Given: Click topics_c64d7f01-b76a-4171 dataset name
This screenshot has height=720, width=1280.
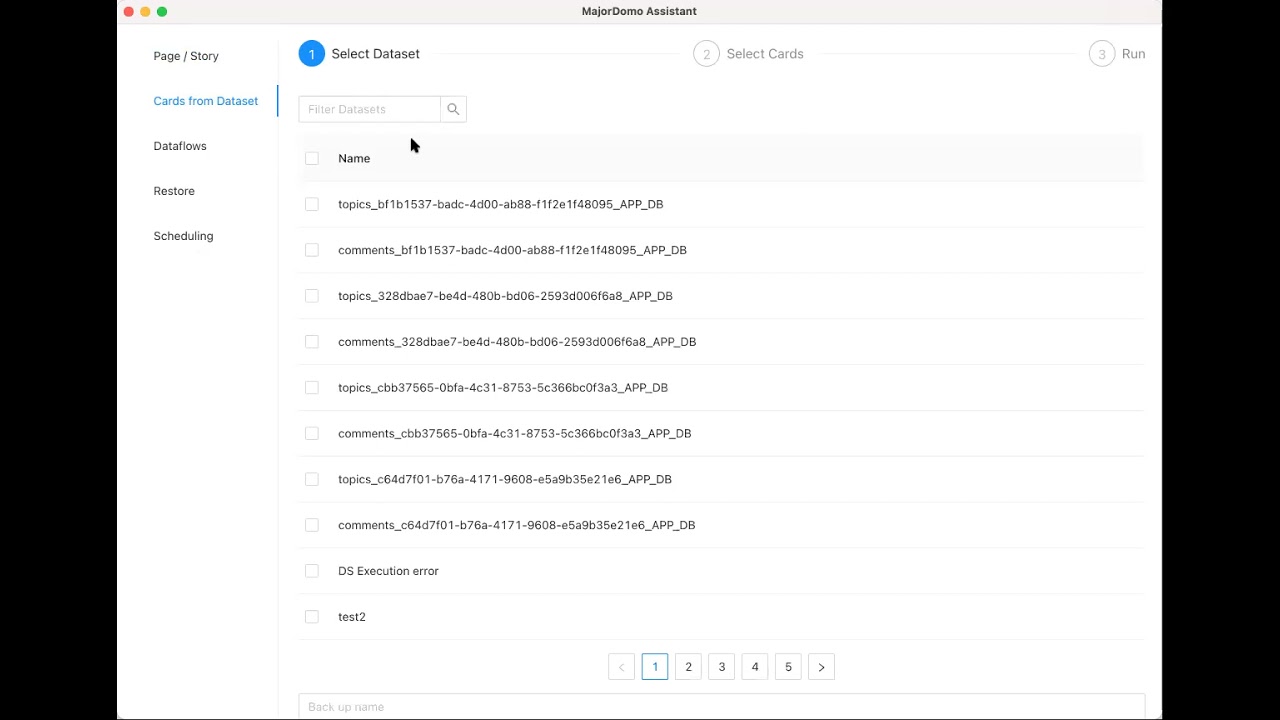Looking at the screenshot, I should [505, 479].
